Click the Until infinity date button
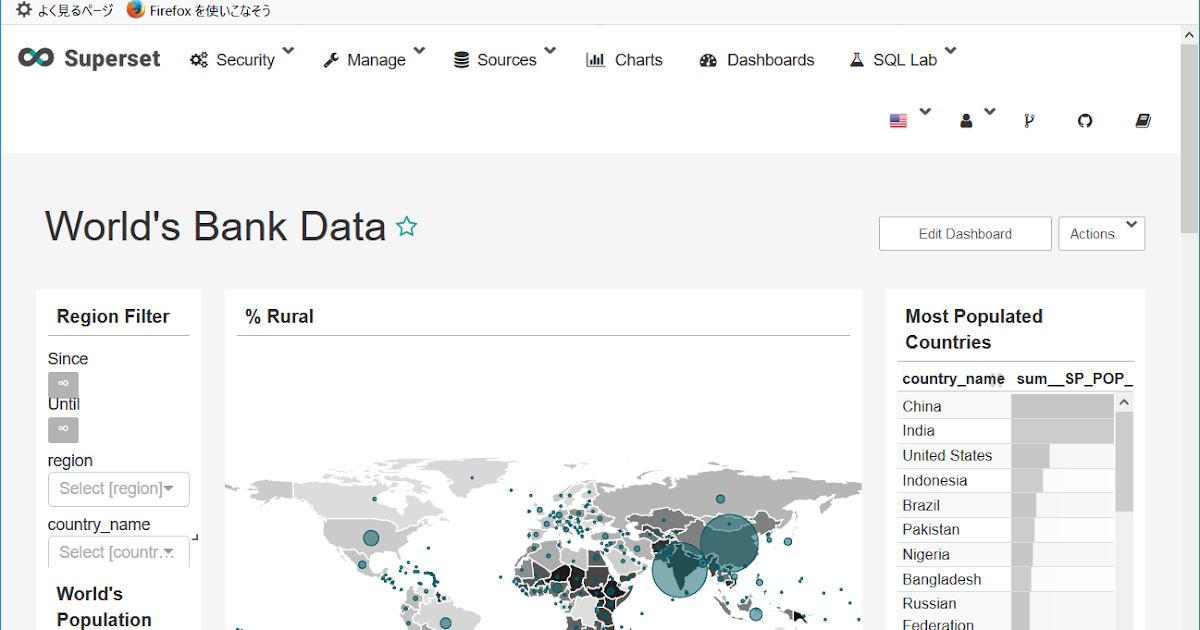 click(63, 430)
